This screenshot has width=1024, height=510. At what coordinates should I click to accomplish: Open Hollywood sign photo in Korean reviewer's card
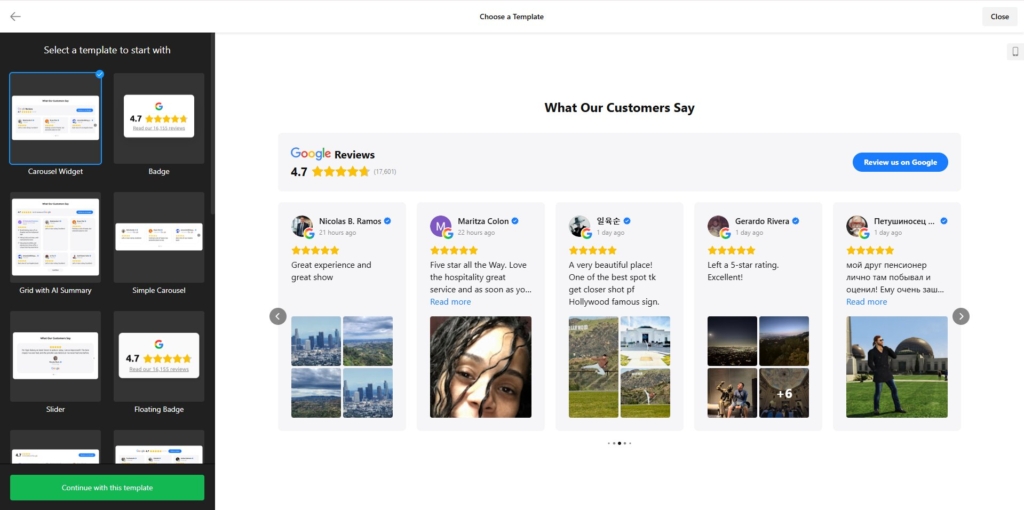[594, 367]
